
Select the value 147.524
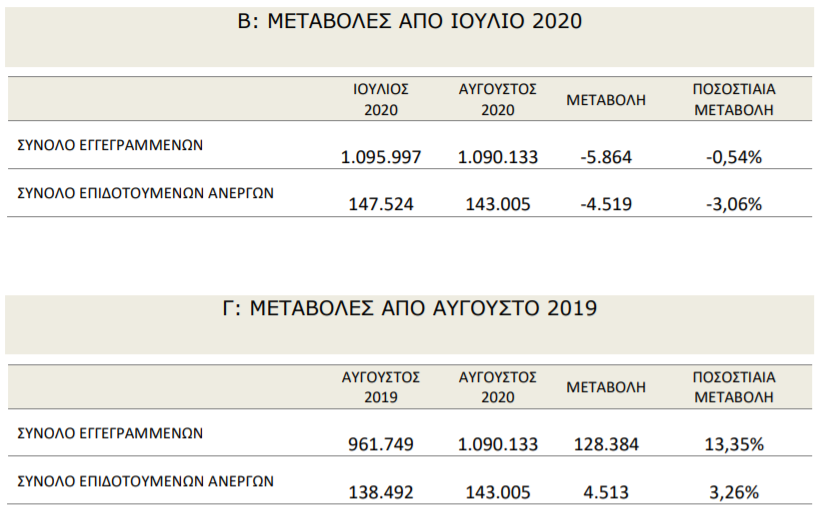point(381,204)
